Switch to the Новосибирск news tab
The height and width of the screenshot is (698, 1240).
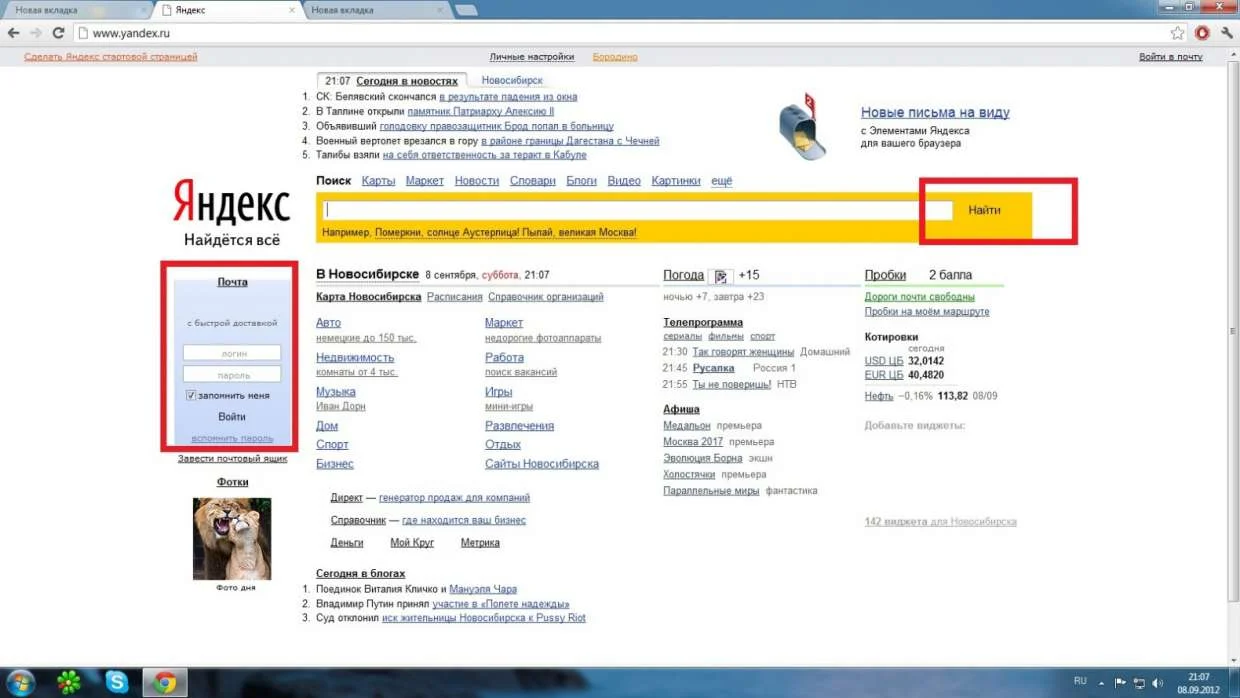click(x=512, y=81)
